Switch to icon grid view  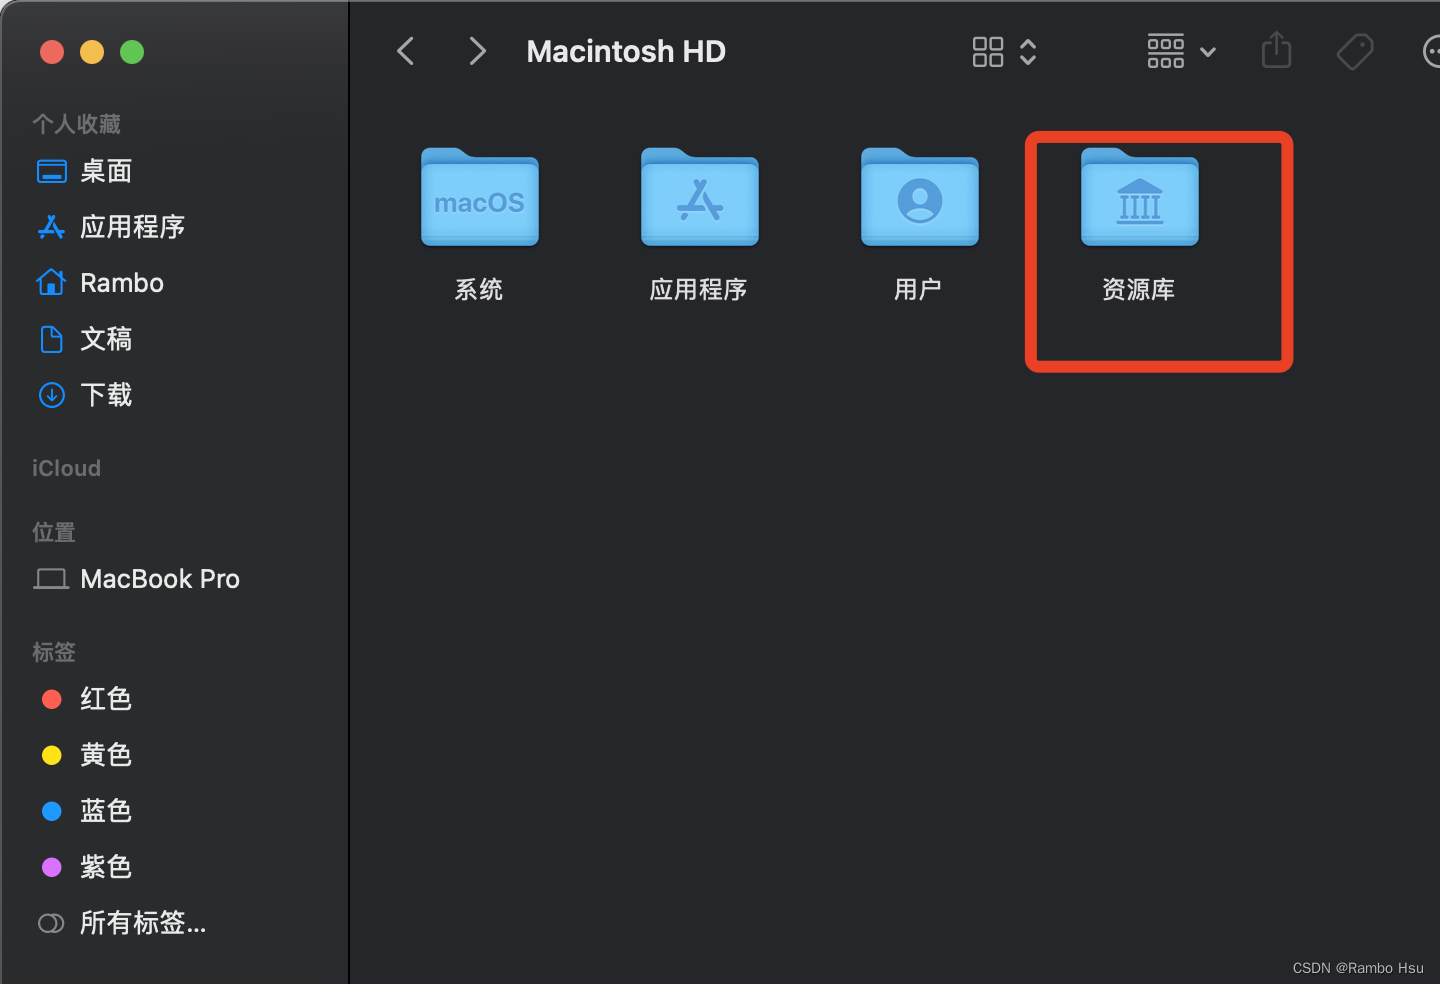[988, 52]
